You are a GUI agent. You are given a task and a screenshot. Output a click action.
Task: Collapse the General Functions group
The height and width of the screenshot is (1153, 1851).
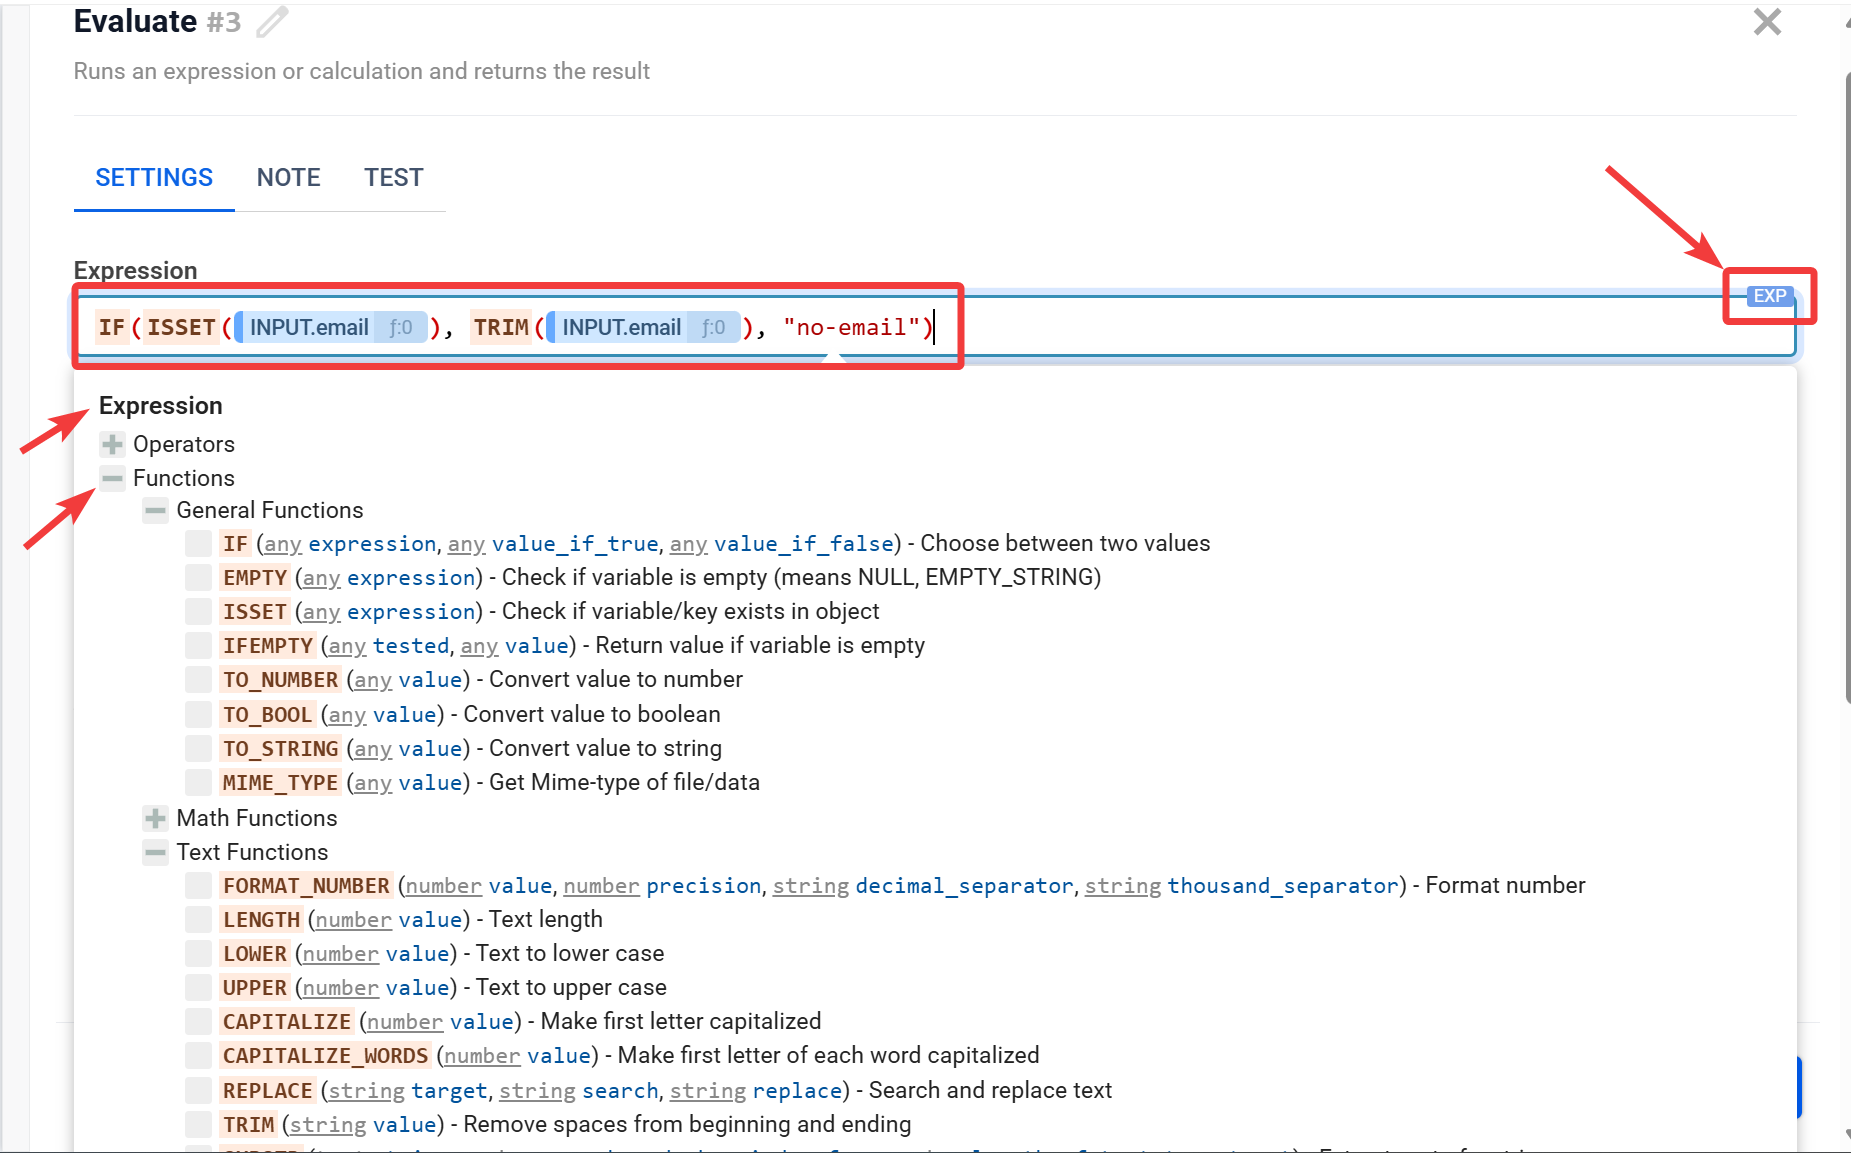[x=156, y=511]
